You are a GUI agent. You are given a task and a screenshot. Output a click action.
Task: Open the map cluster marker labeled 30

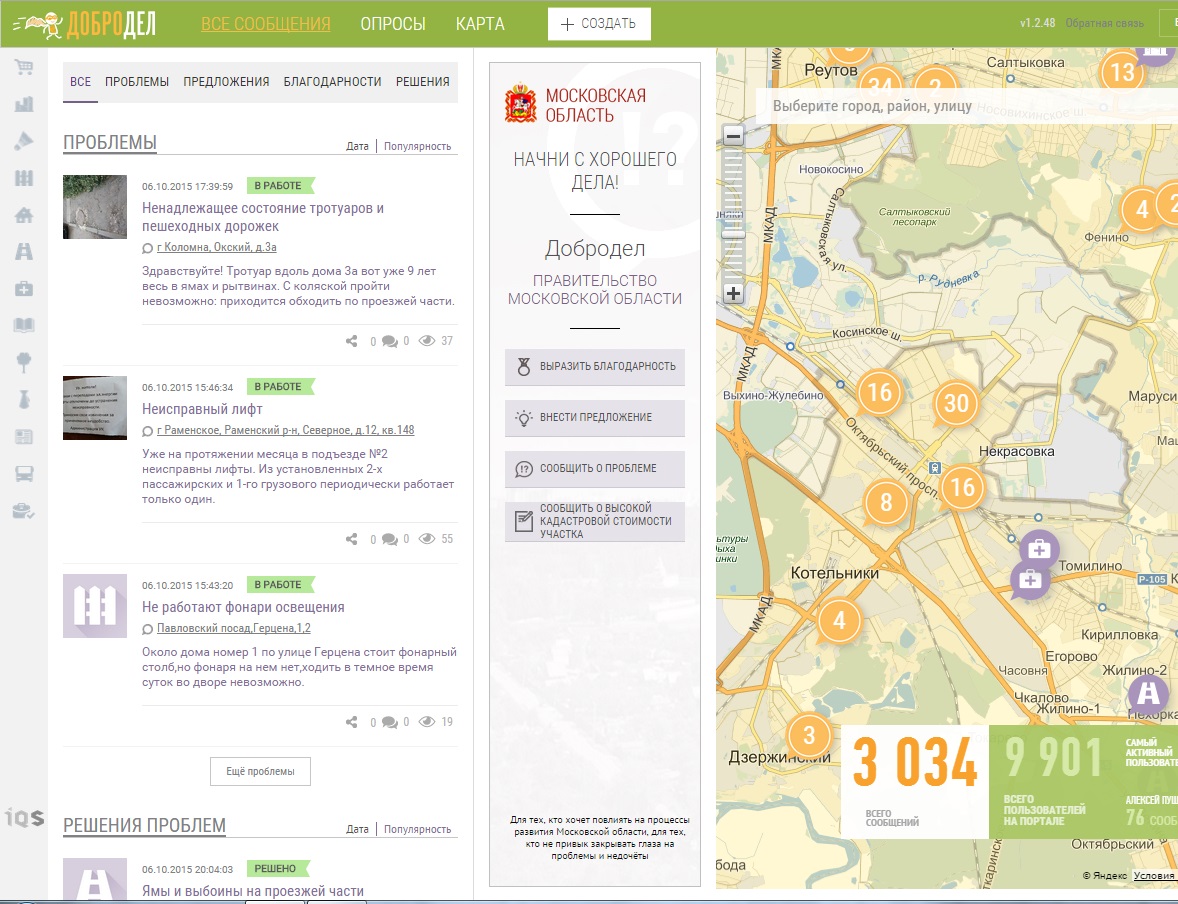pyautogui.click(x=956, y=403)
